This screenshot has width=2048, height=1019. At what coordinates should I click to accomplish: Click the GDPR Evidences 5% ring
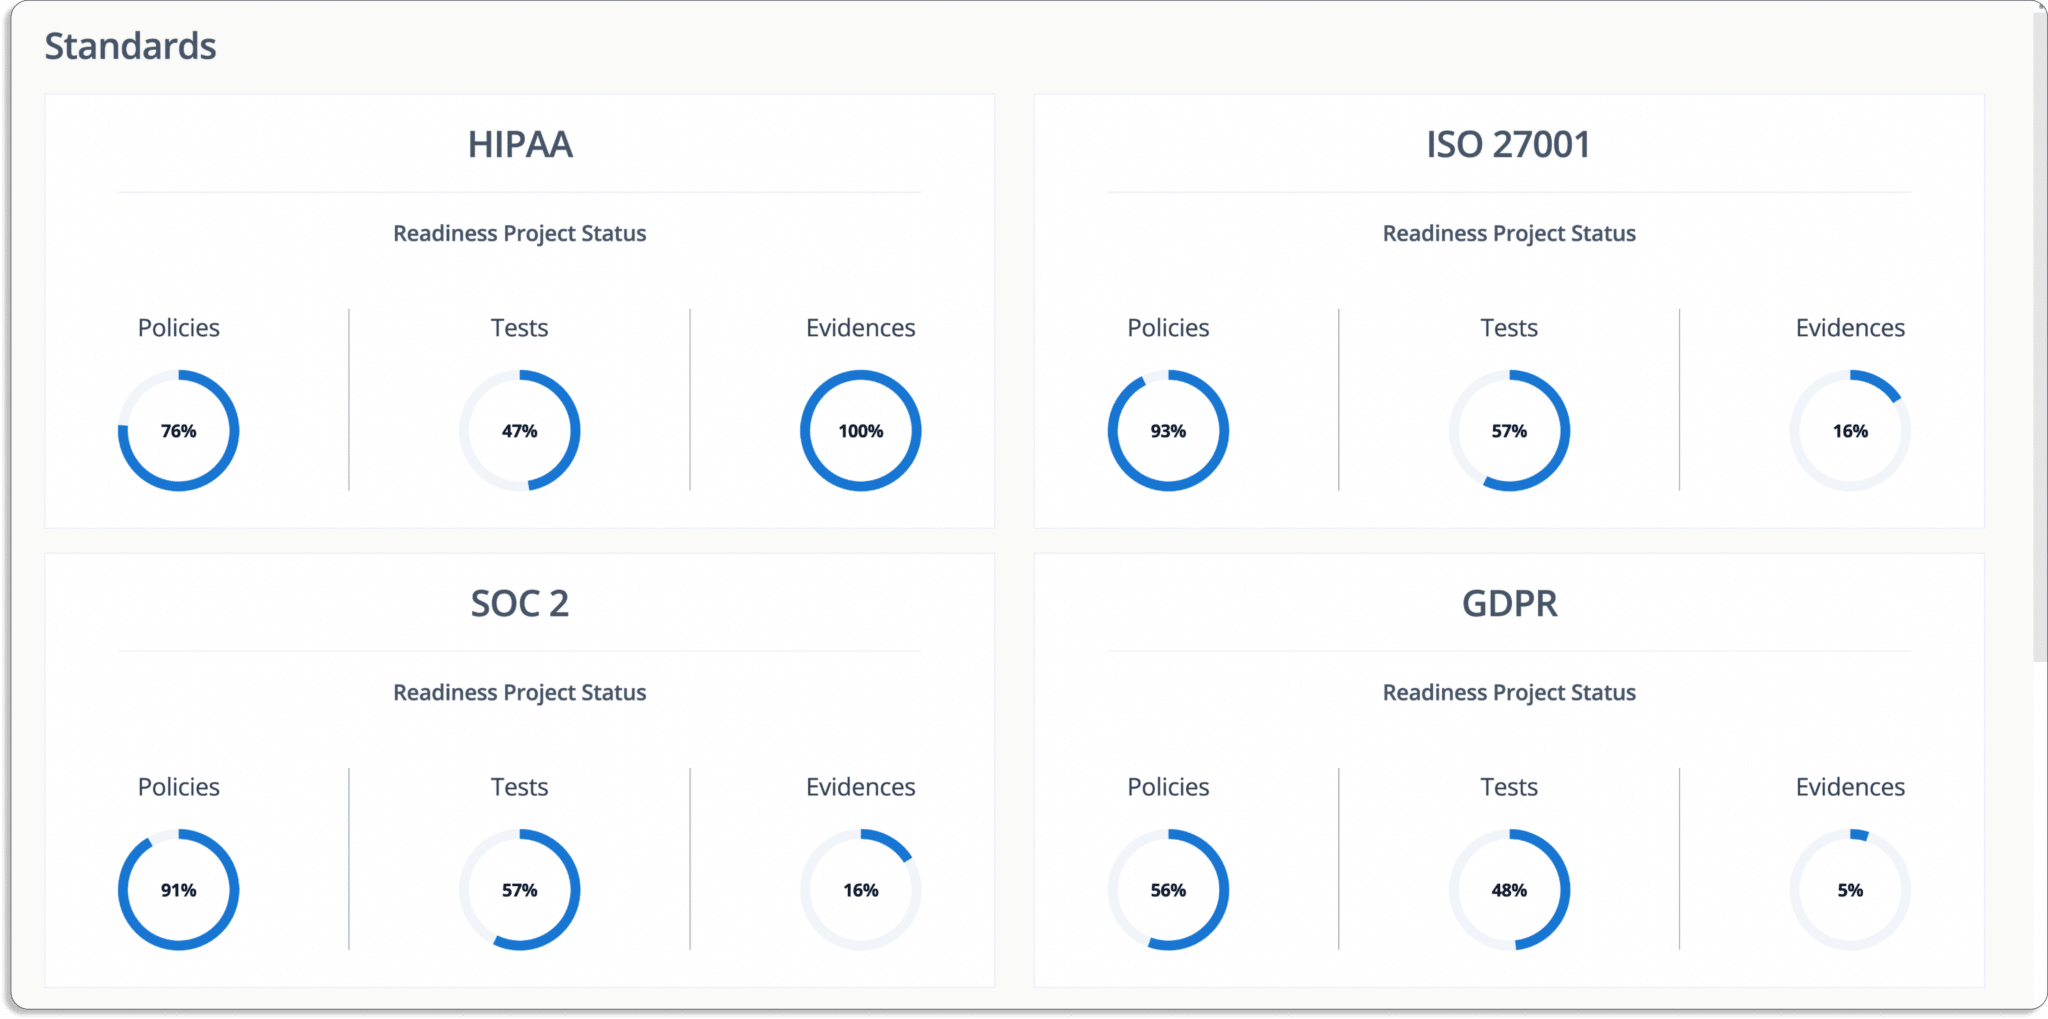point(1850,890)
